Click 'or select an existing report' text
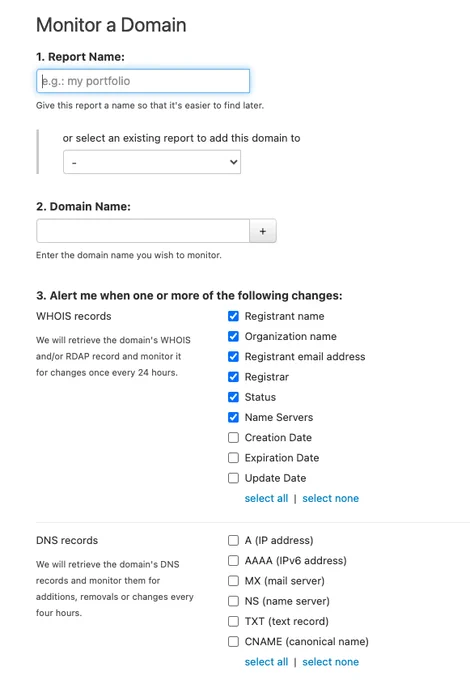470x680 pixels. pyautogui.click(x=181, y=138)
